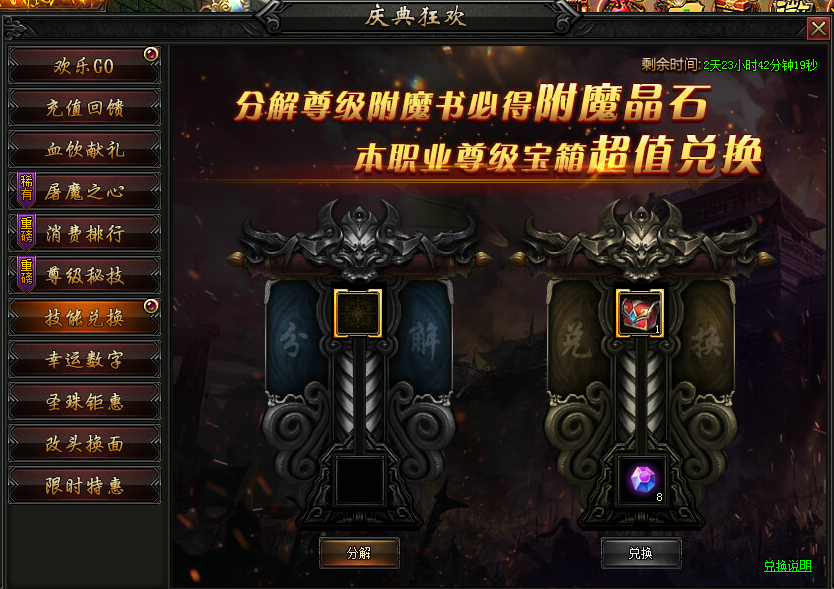Screen dimensions: 834x589
Task: Click the red treasure chest reward icon
Action: pyautogui.click(x=639, y=313)
